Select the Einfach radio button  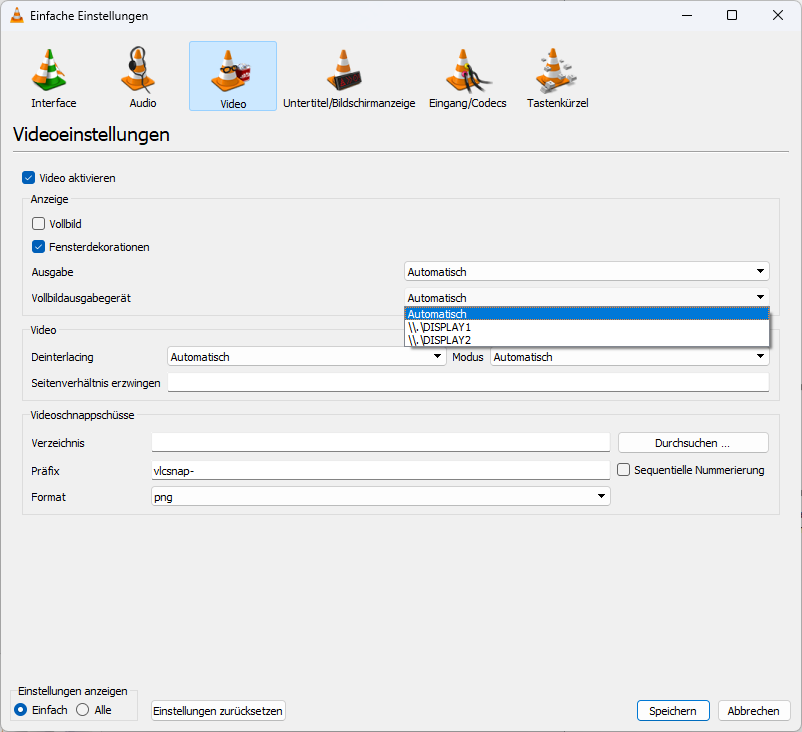click(x=20, y=709)
